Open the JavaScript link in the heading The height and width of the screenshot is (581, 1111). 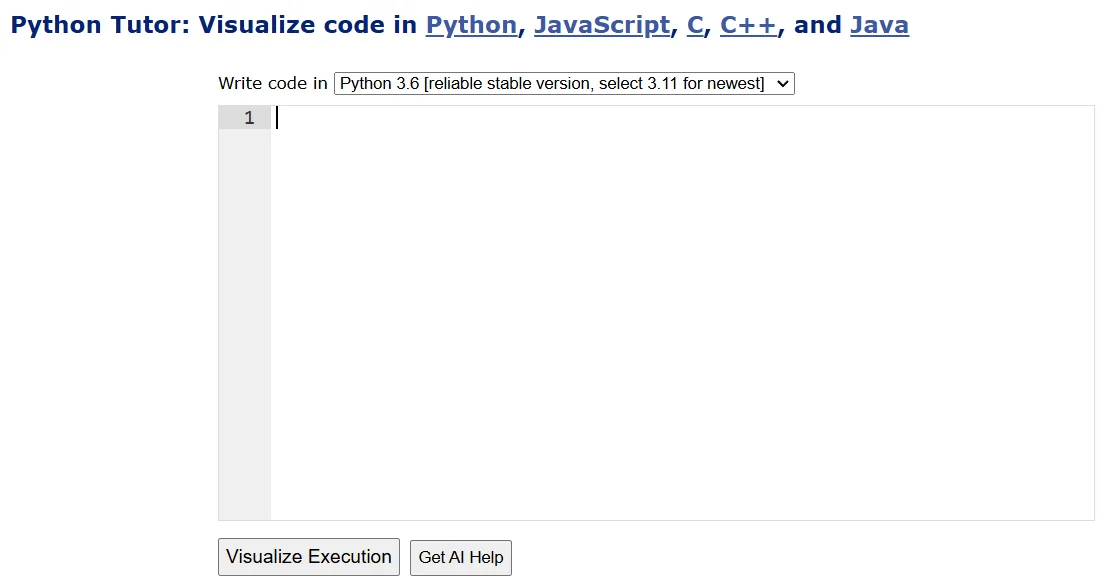pos(601,25)
